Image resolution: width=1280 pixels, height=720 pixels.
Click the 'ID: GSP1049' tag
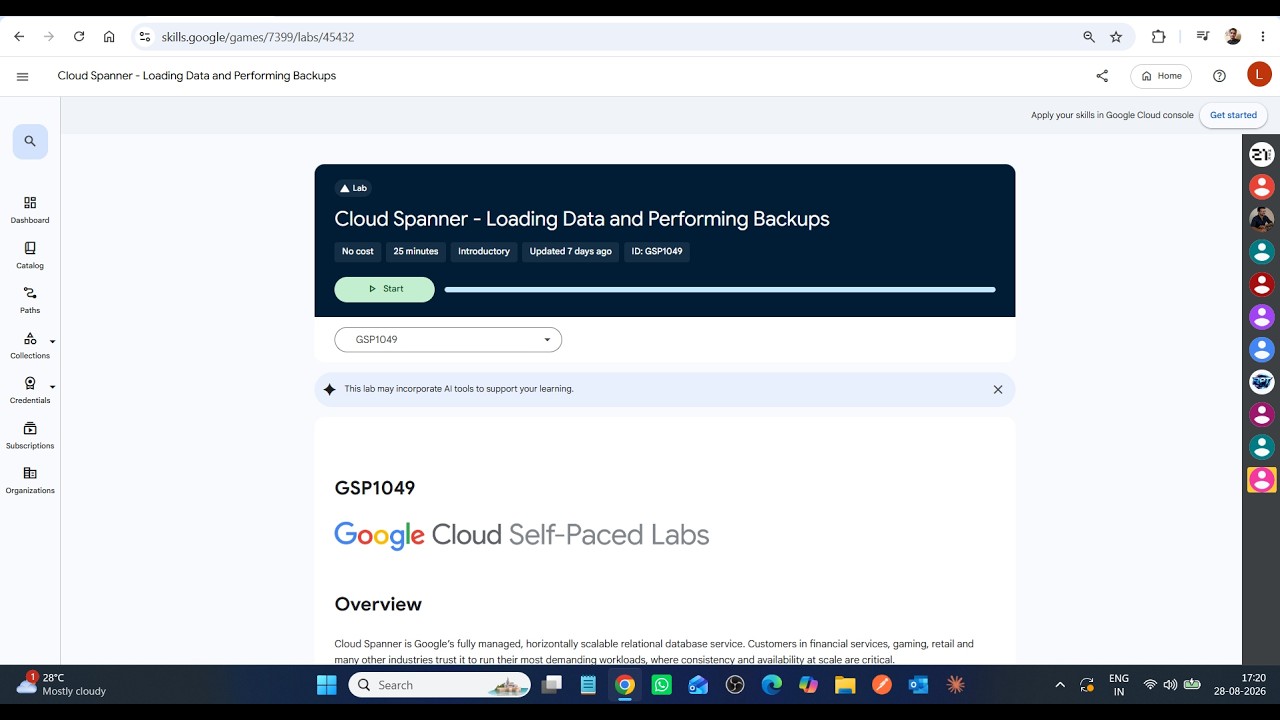[x=657, y=252]
